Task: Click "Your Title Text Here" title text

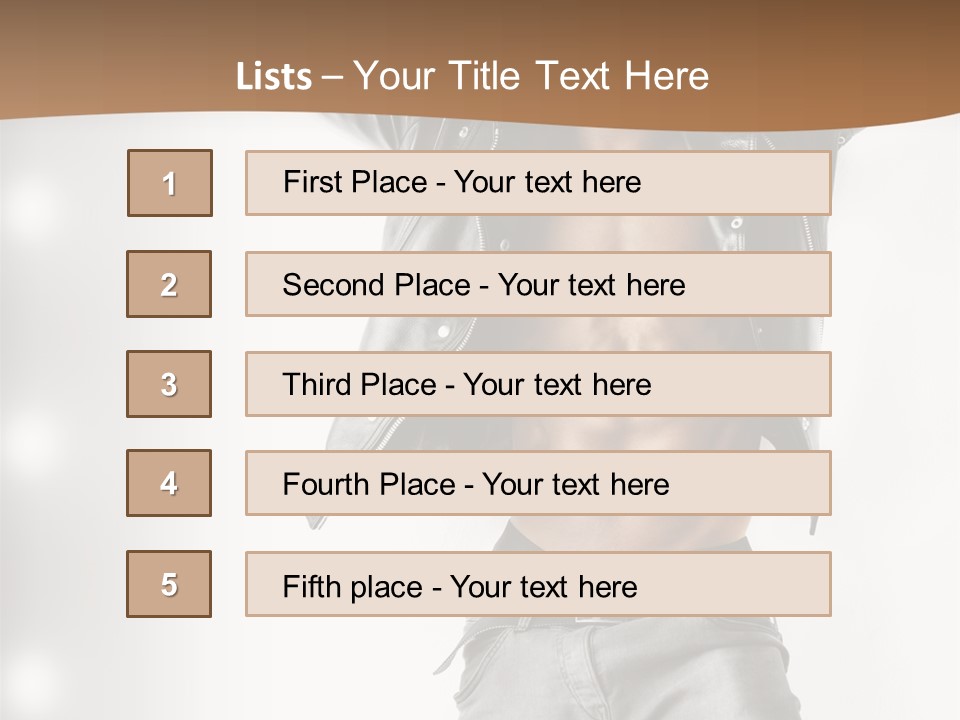Action: (531, 76)
